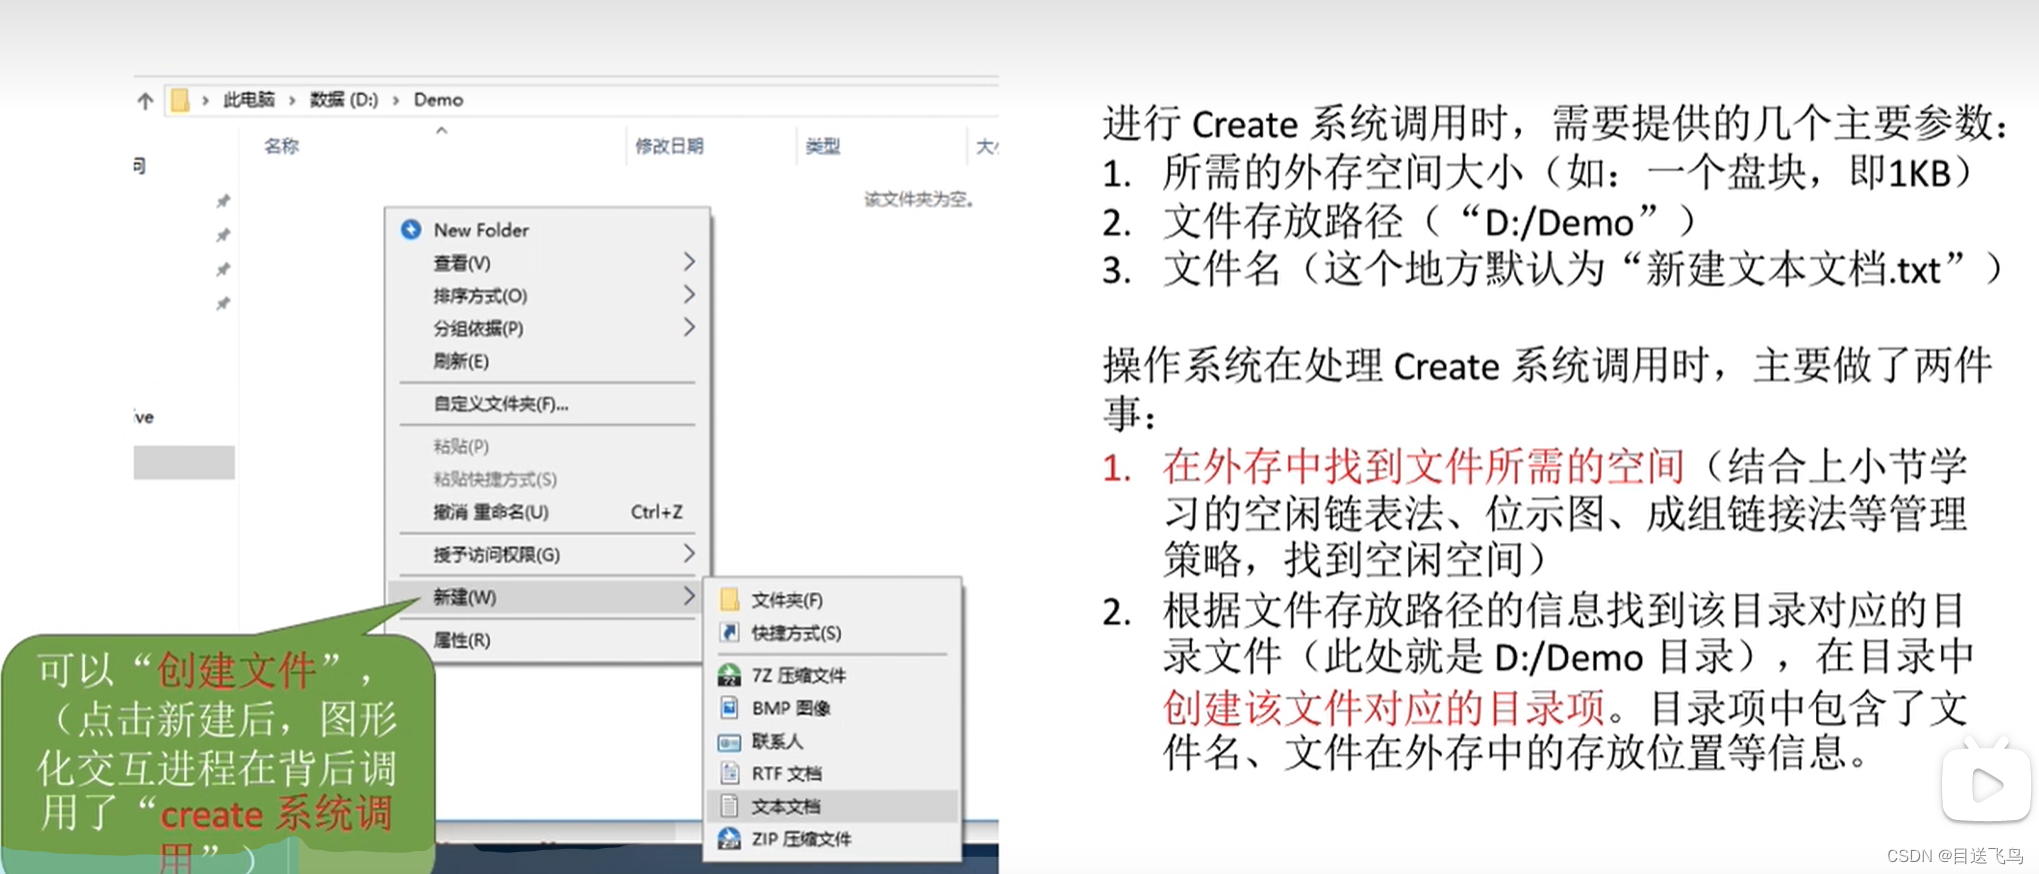Click the New Folder plus icon
This screenshot has height=874, width=2039.
[x=411, y=229]
